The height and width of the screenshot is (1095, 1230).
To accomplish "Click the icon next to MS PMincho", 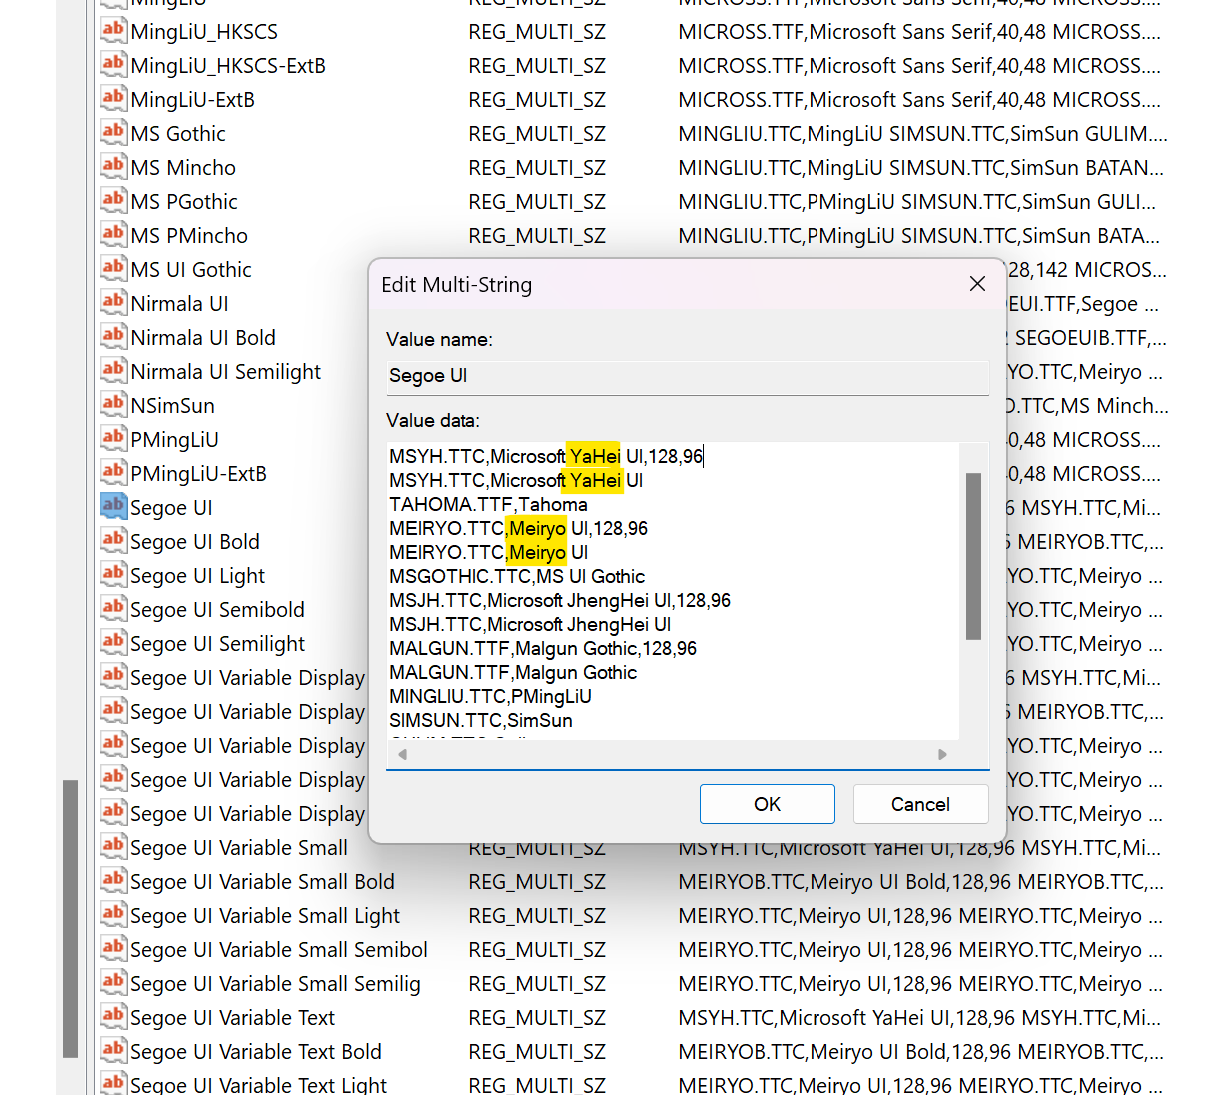I will coord(113,234).
